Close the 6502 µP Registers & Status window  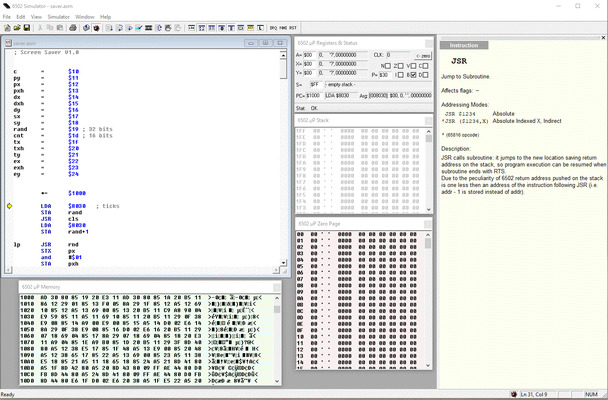tap(429, 43)
